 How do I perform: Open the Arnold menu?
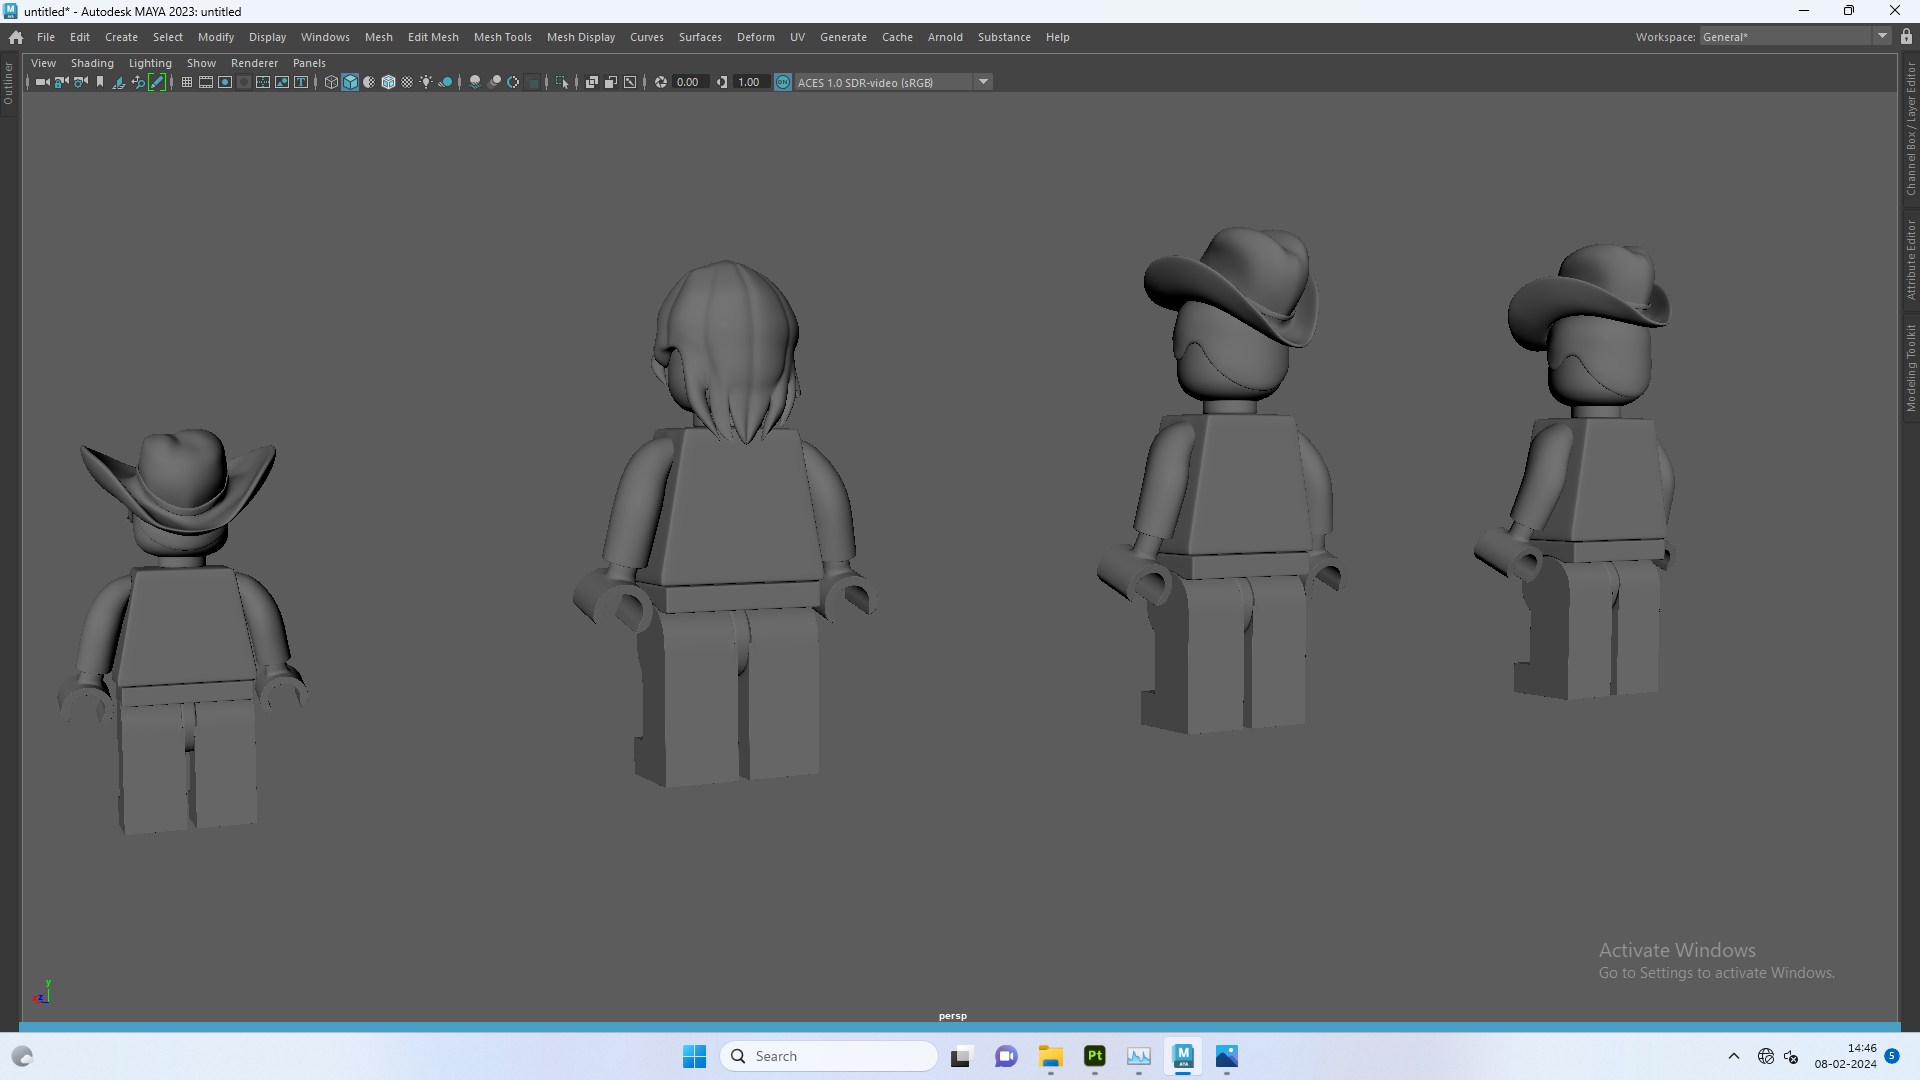pos(945,37)
